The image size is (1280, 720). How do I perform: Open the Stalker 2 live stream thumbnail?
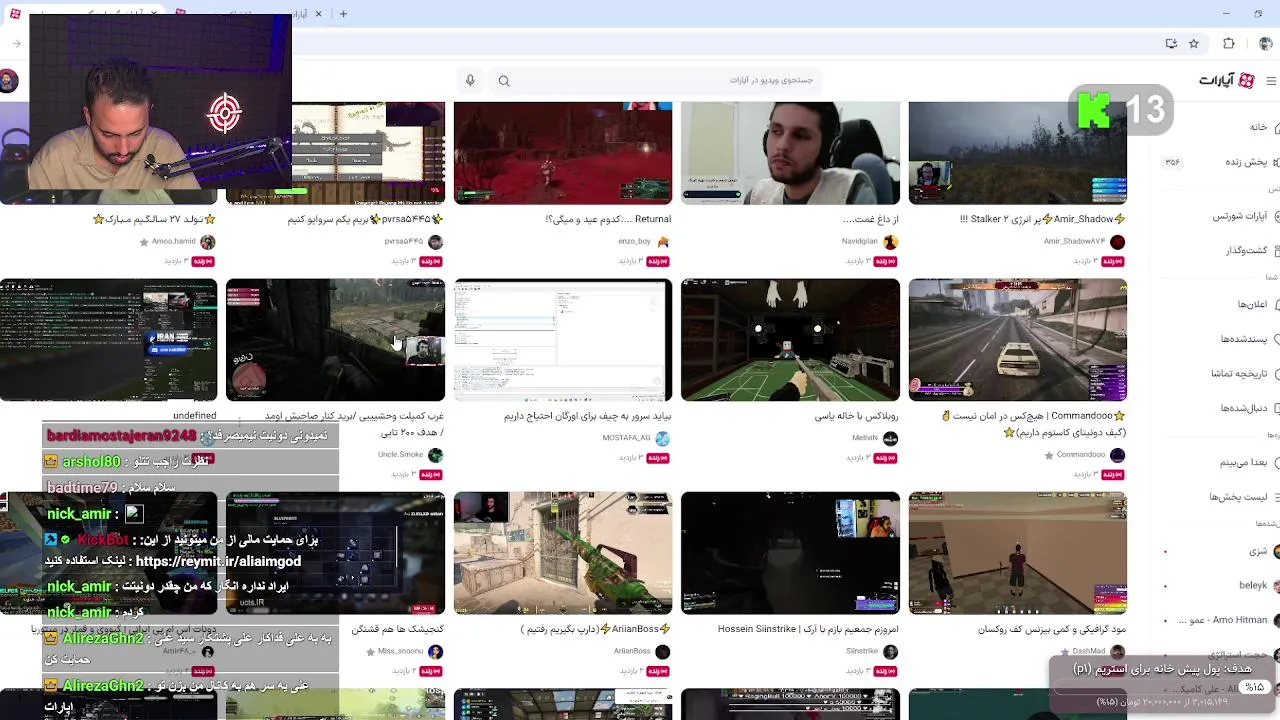(x=1017, y=152)
